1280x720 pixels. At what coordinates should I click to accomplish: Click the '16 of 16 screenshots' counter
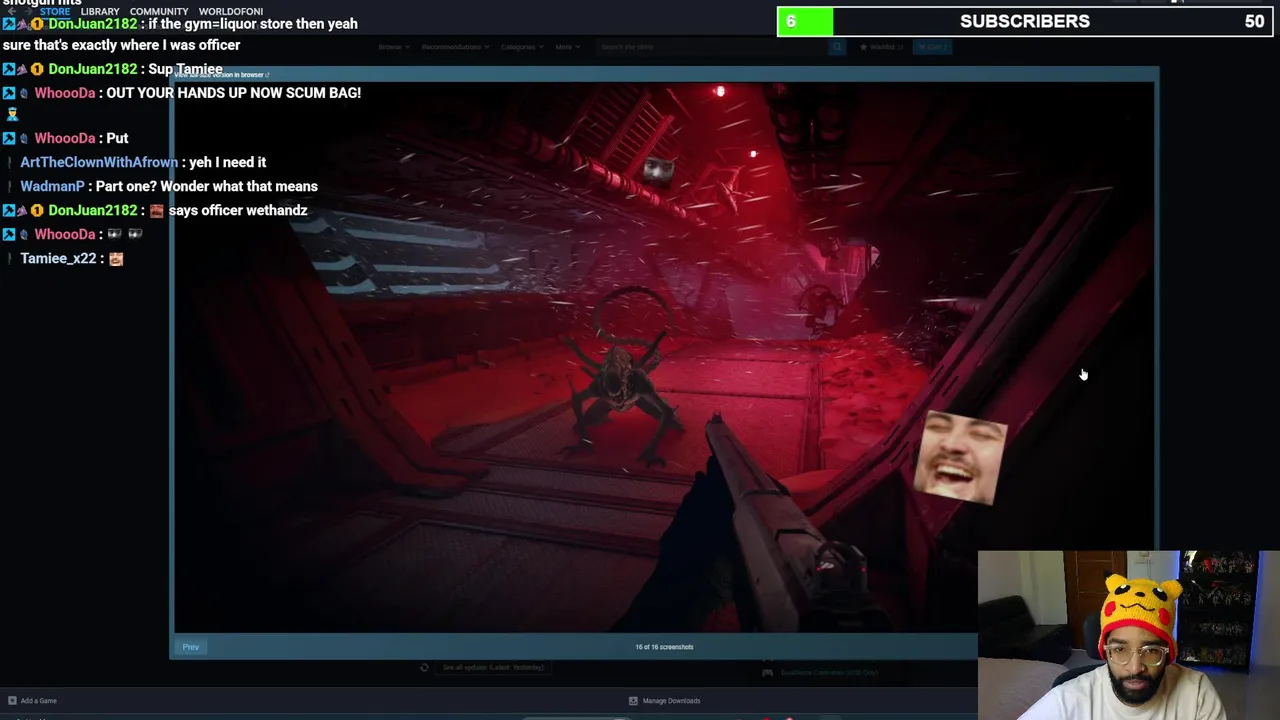(664, 647)
